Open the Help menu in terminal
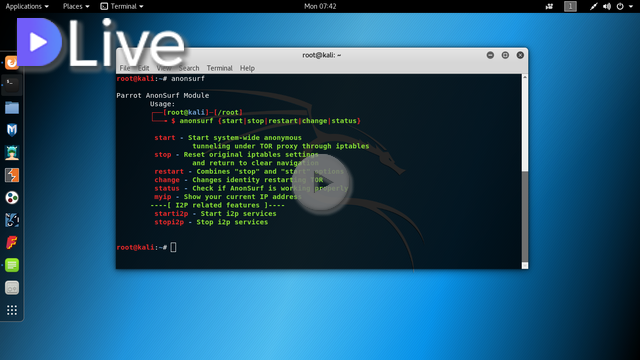This screenshot has height=360, width=640. pyautogui.click(x=247, y=68)
